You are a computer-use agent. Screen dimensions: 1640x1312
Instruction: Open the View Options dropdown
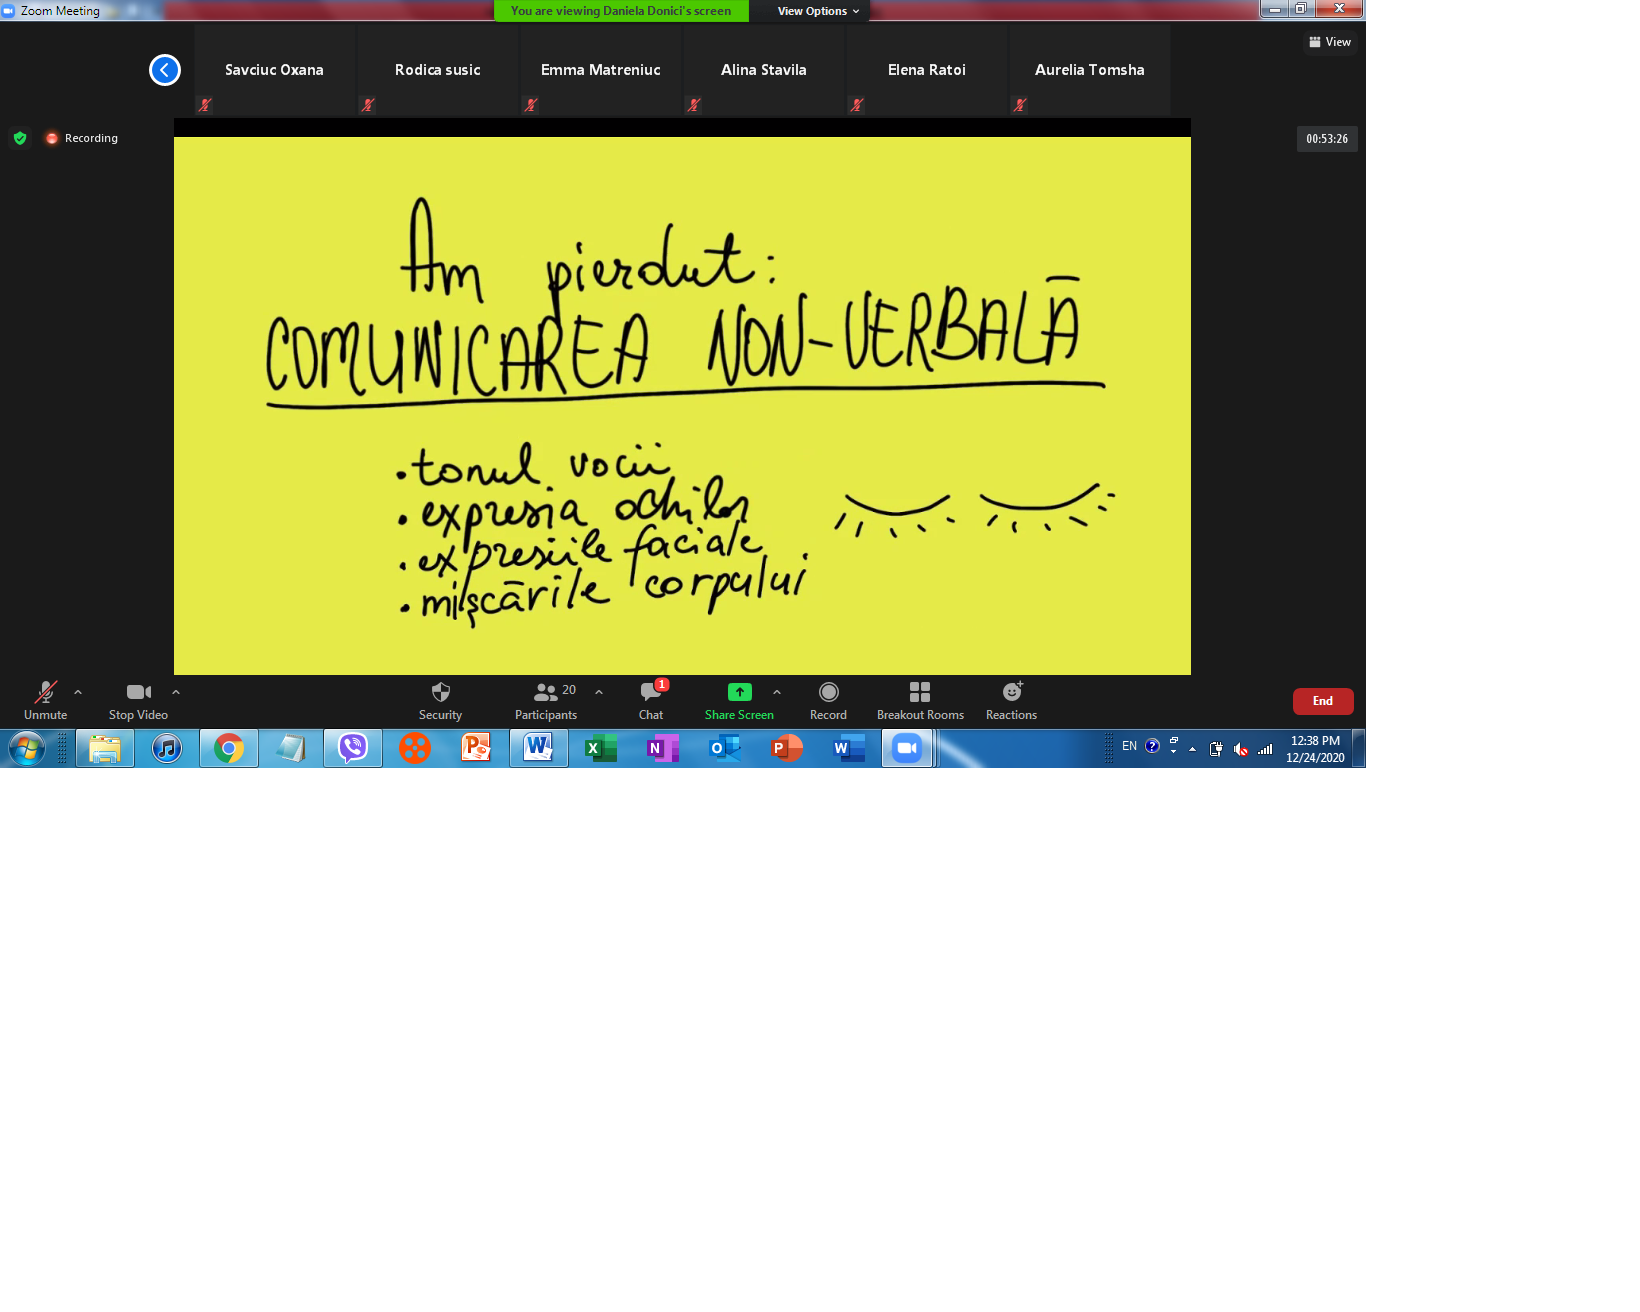[x=818, y=11]
